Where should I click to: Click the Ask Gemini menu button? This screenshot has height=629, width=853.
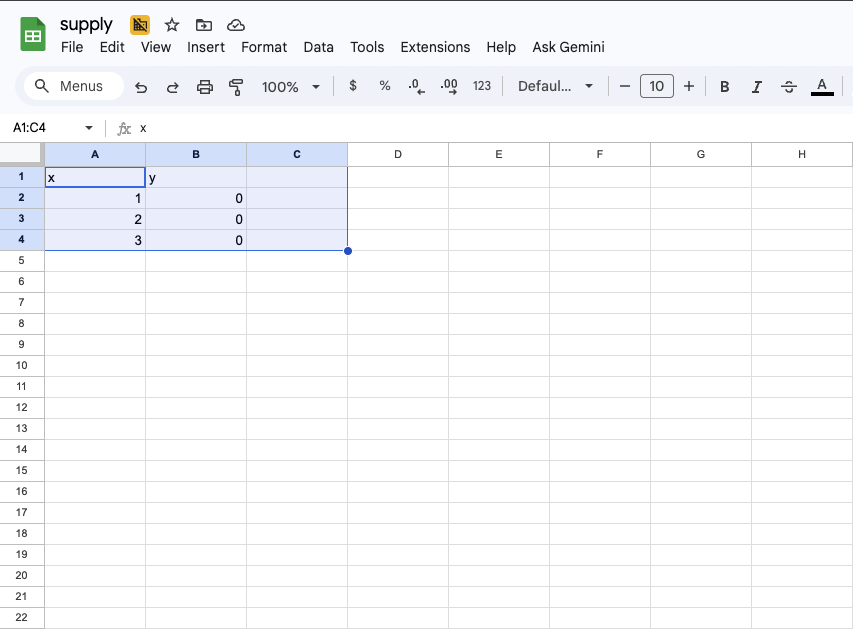tap(568, 47)
